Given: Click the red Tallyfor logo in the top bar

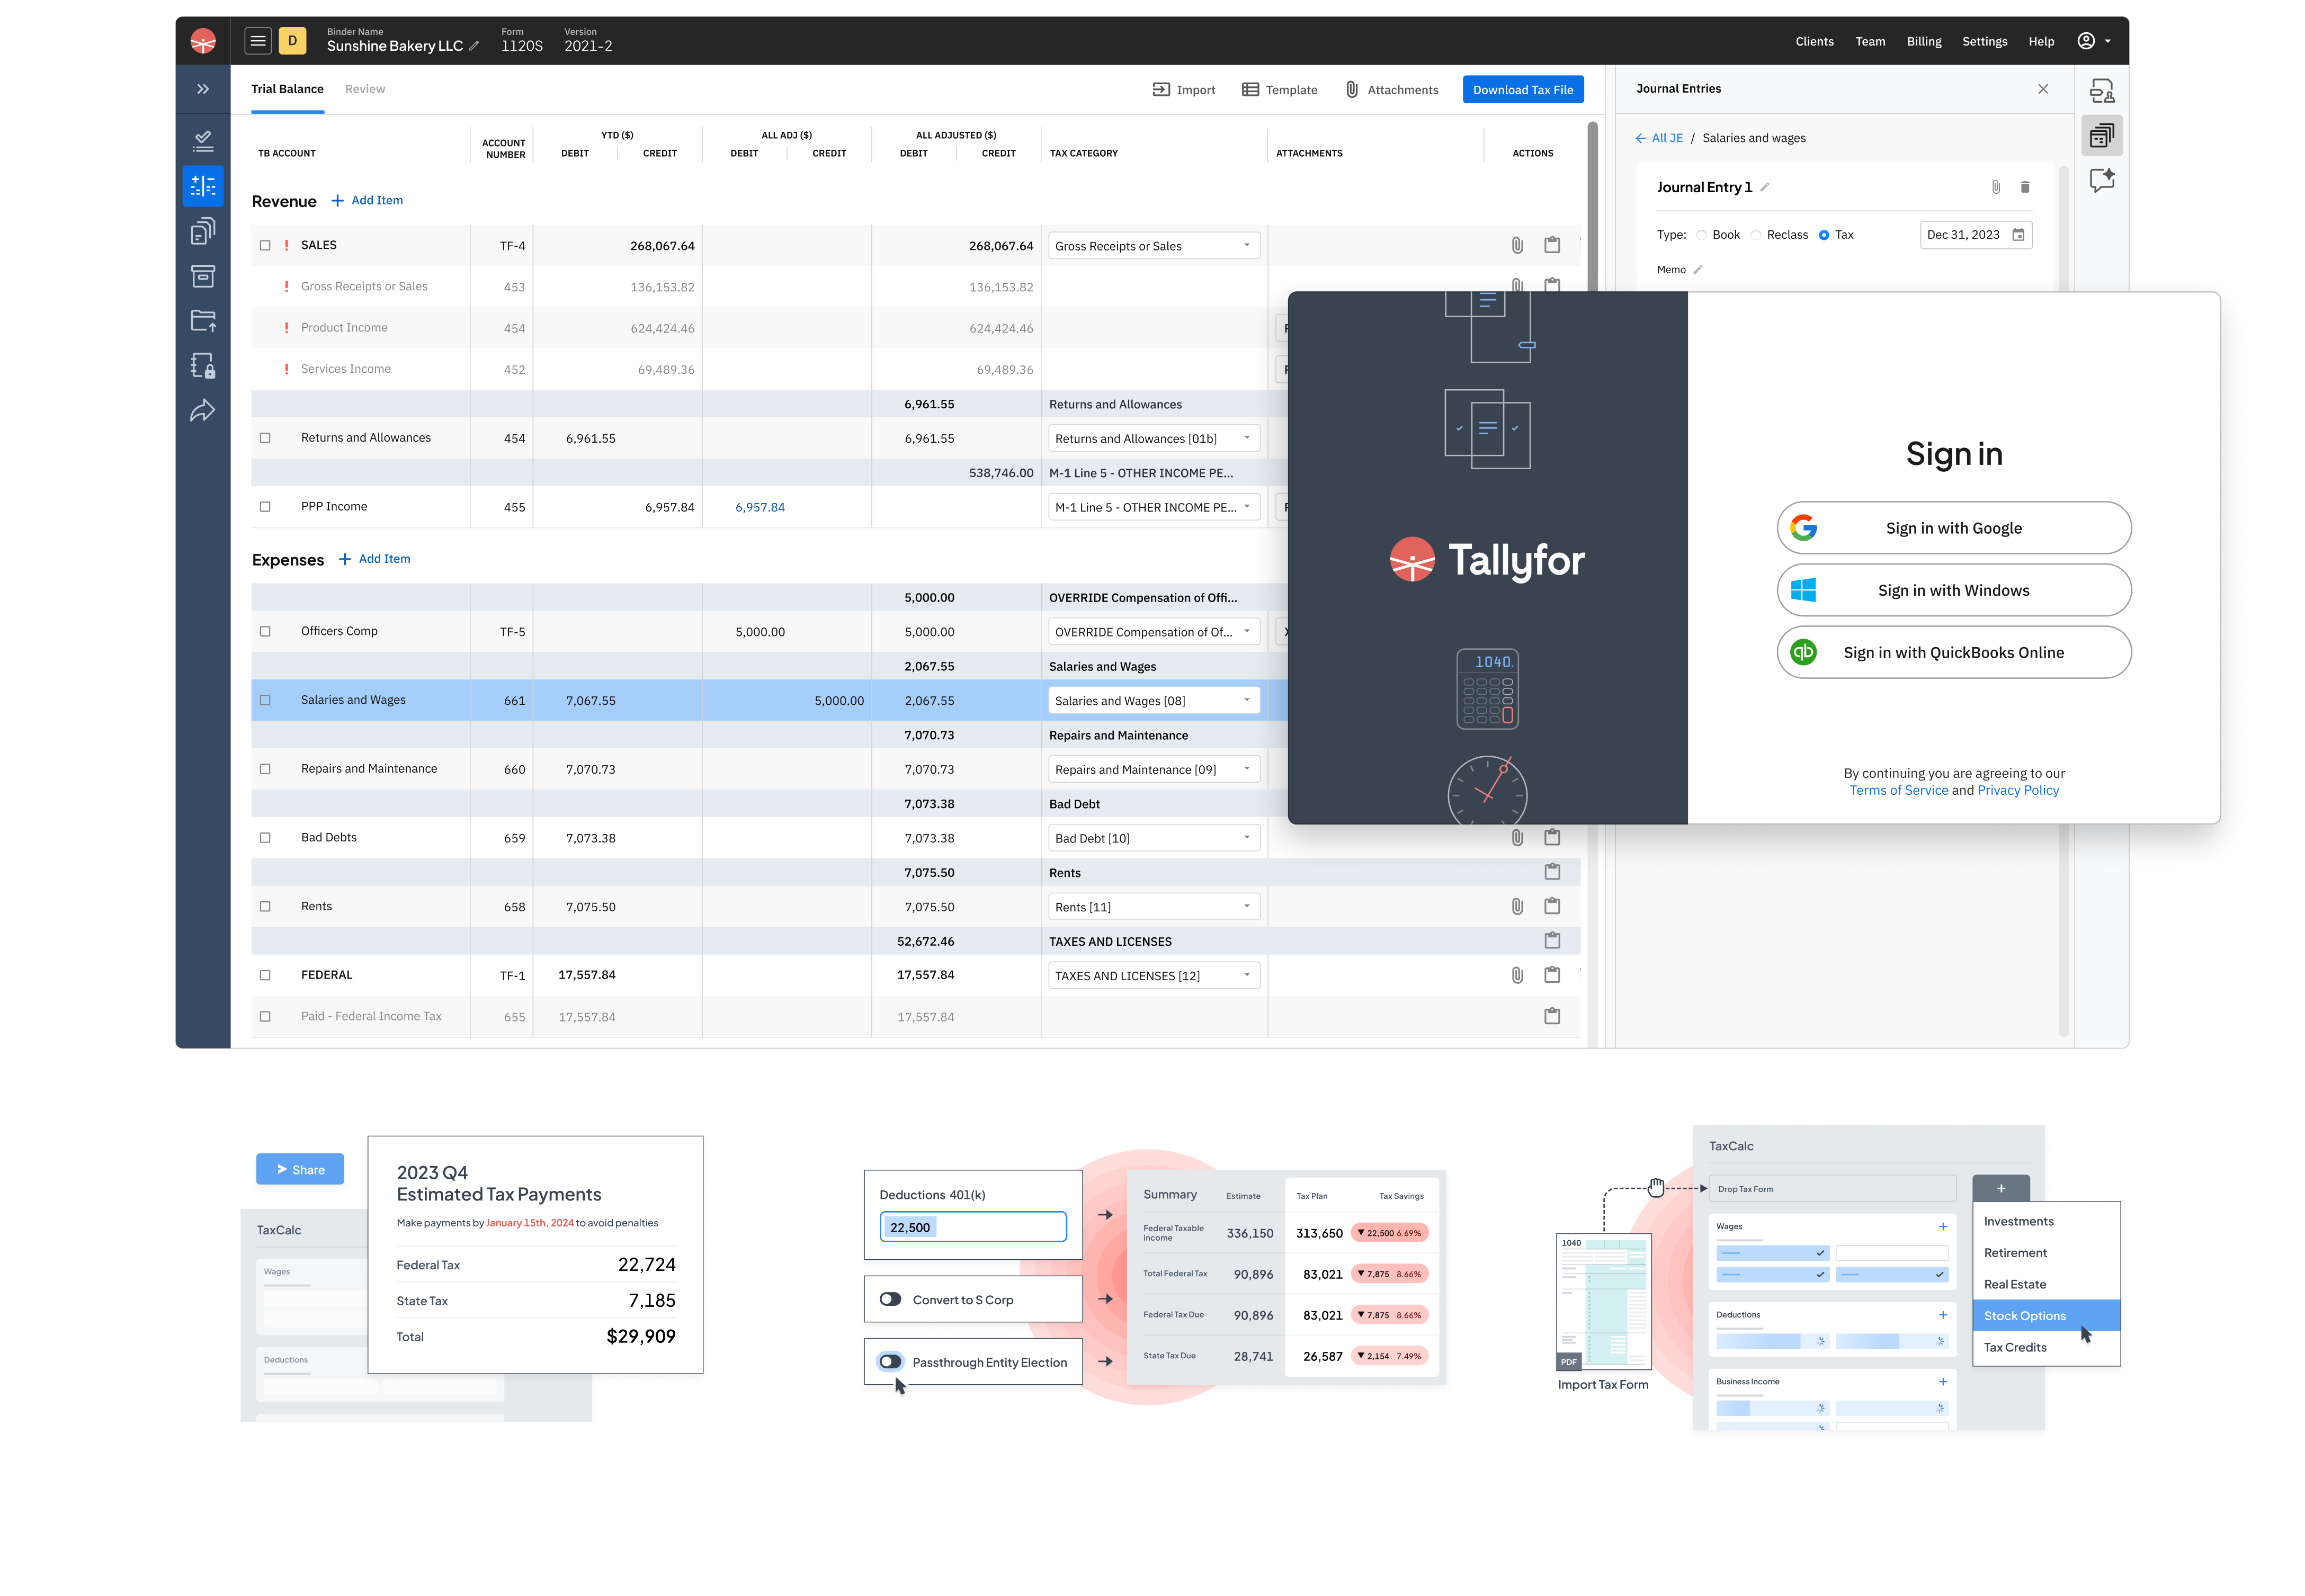Looking at the screenshot, I should tap(203, 41).
